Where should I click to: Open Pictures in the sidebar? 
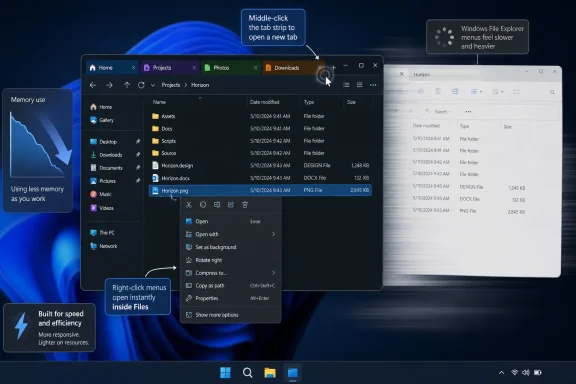coord(103,181)
